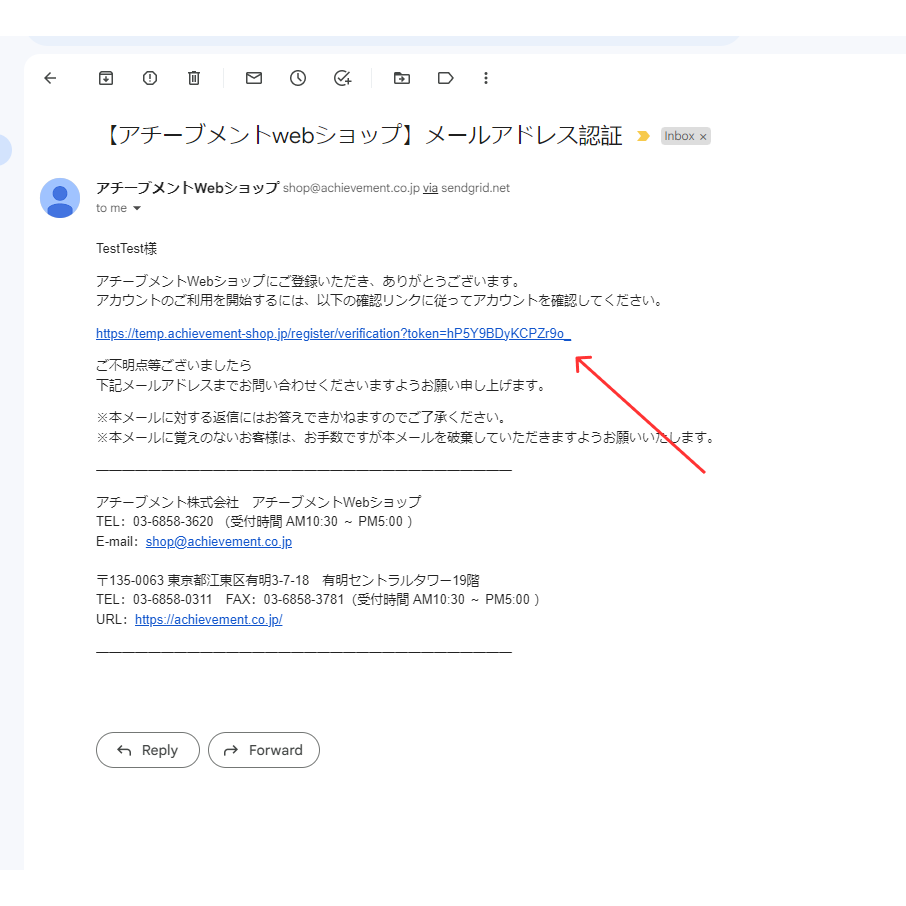This screenshot has height=906, width=906.
Task: Open the verification link with token
Action: 333,333
